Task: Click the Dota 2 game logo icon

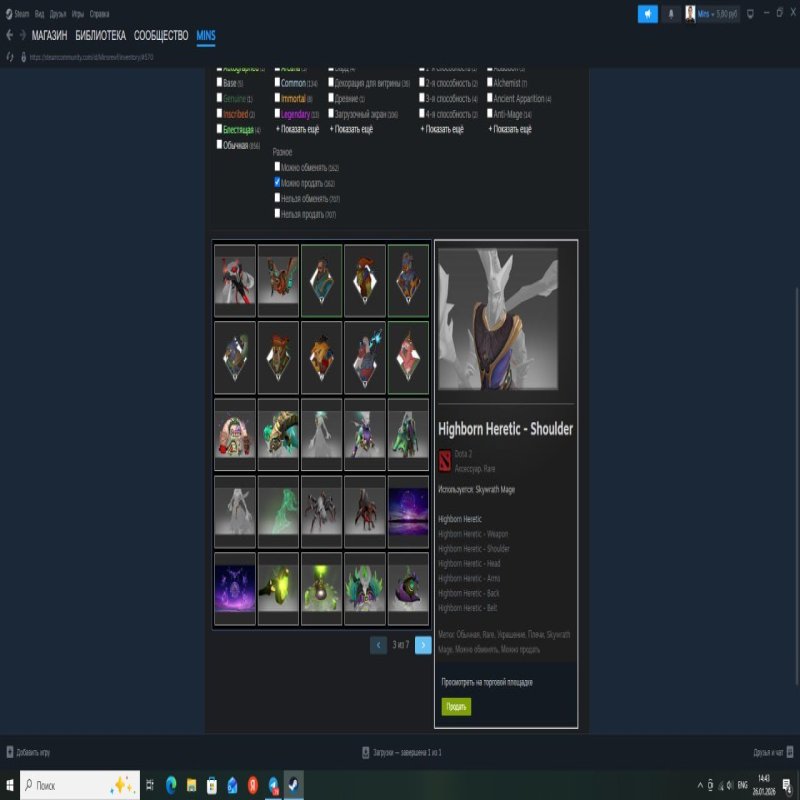Action: 445,460
